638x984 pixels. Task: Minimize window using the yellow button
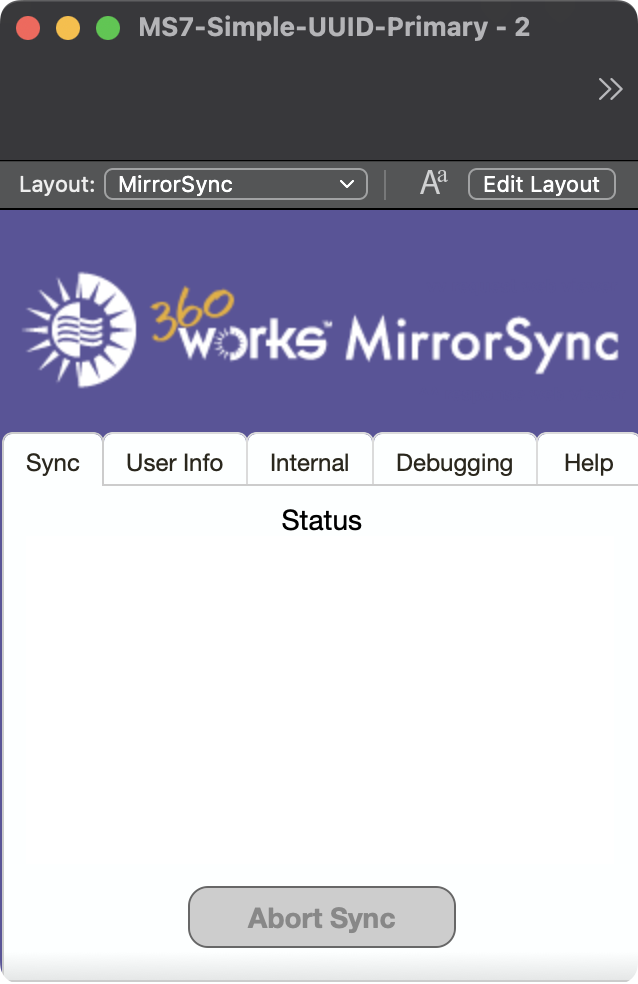click(68, 28)
